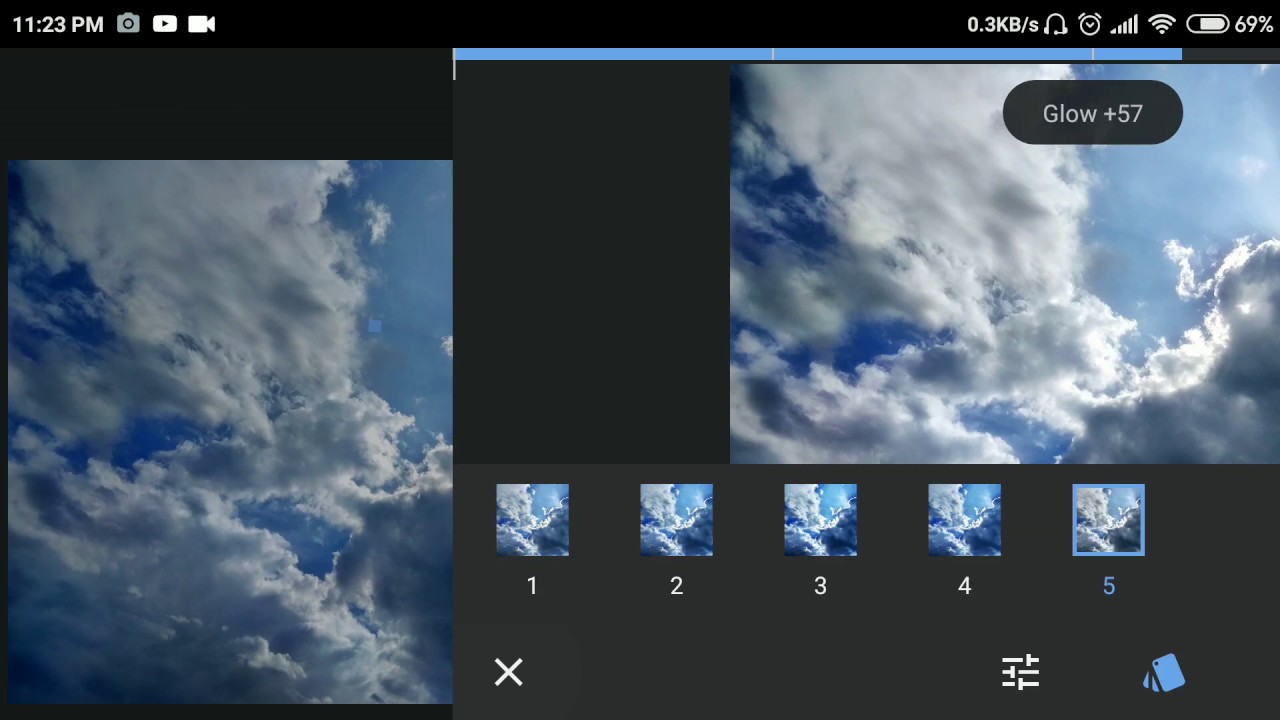Tap the camera icon in status bar
This screenshot has height=720, width=1280.
click(x=128, y=23)
